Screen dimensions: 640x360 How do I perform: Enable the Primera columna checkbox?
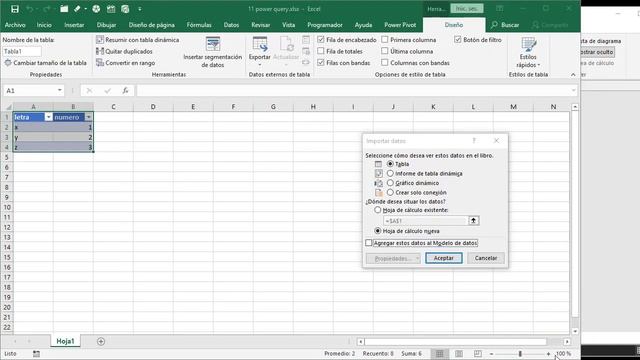384,40
